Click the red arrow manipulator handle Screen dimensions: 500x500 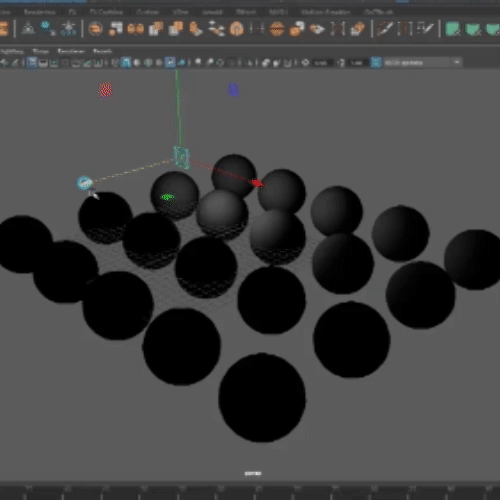tap(257, 183)
